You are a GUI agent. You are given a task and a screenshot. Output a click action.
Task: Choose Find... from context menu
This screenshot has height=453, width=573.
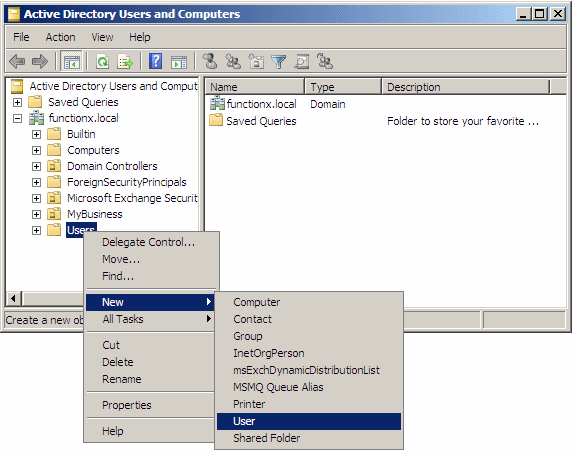(150, 276)
